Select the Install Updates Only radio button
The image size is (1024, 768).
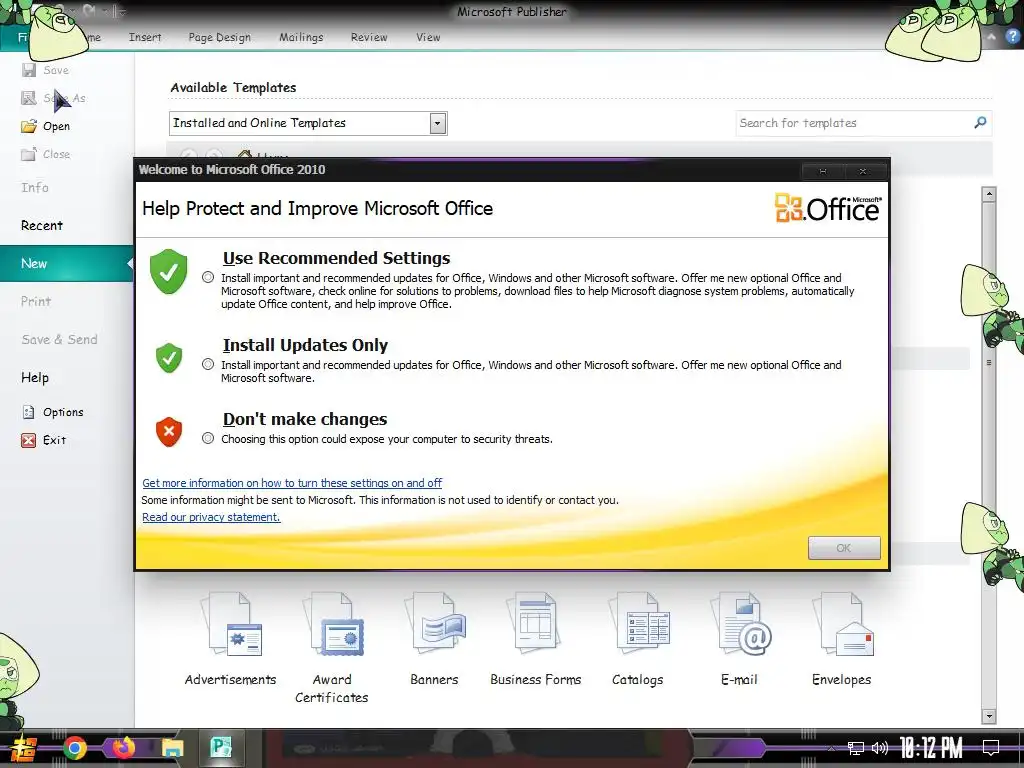(x=208, y=364)
